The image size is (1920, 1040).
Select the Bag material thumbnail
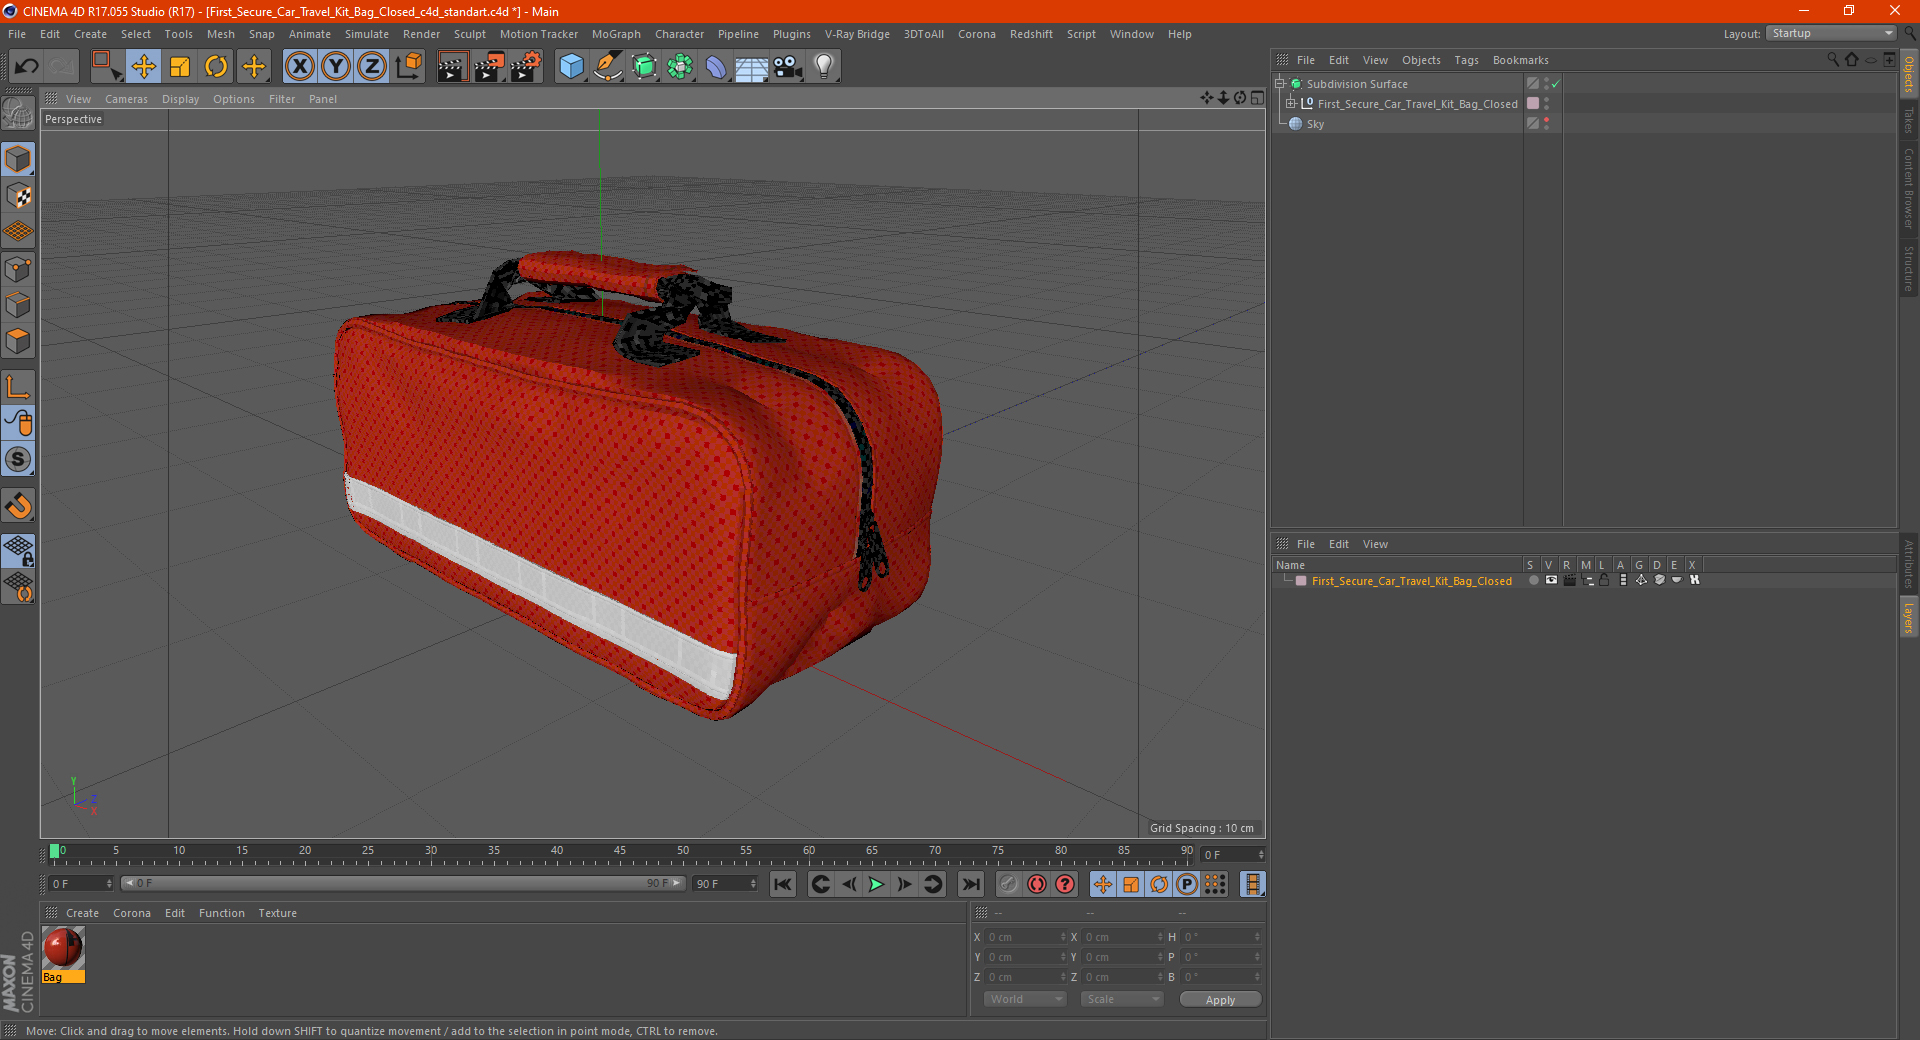(63, 948)
